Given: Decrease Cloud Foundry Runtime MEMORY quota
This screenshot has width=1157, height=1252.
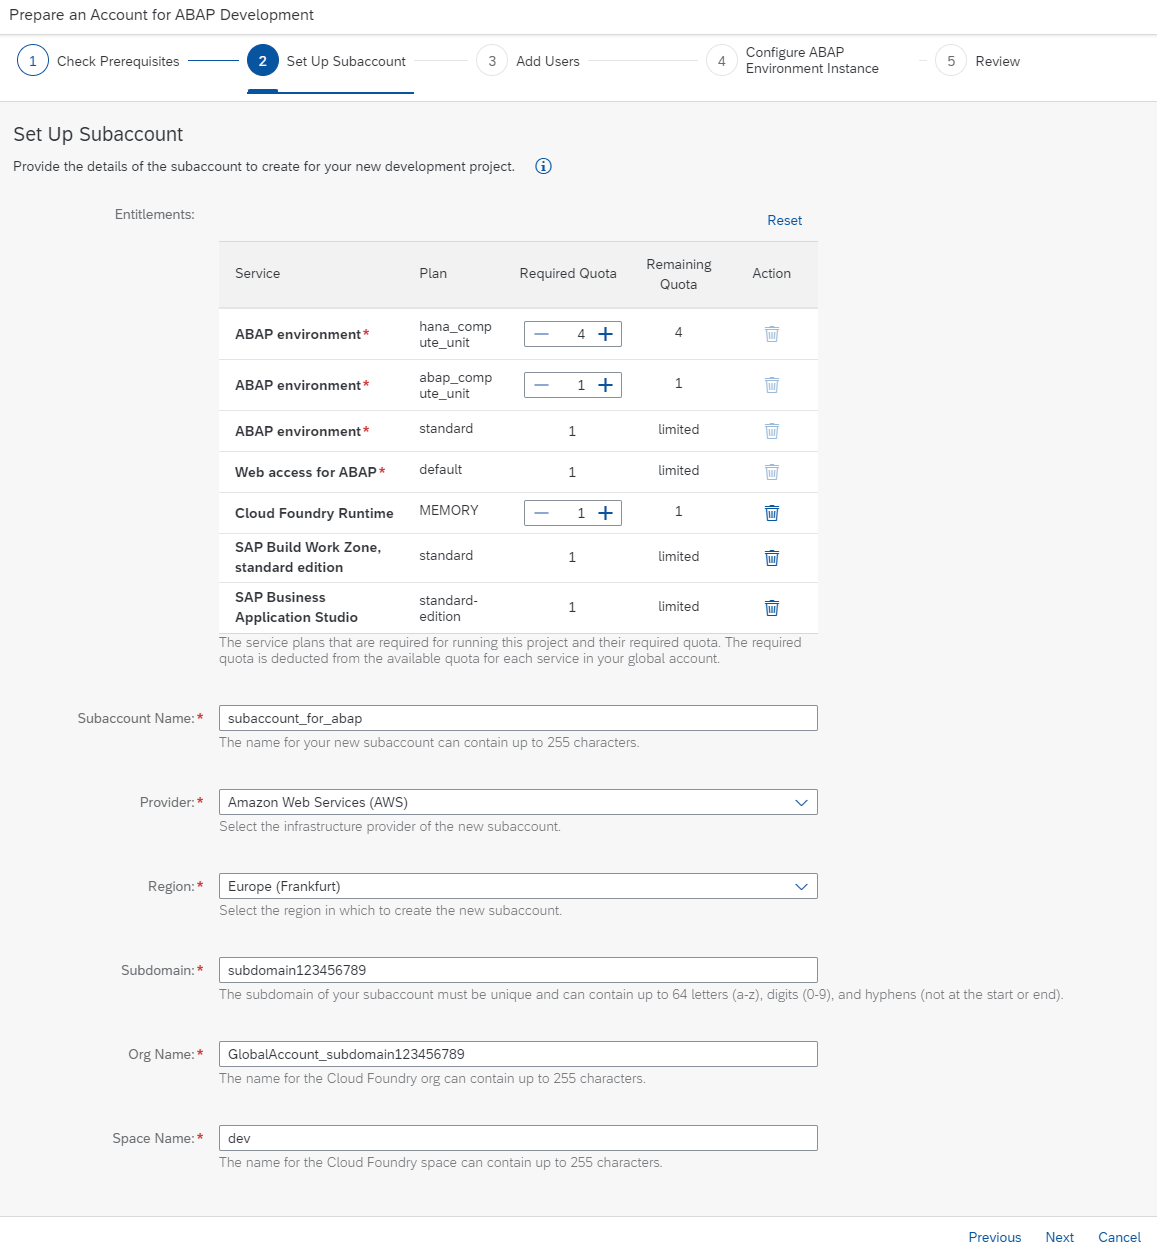Looking at the screenshot, I should (541, 513).
